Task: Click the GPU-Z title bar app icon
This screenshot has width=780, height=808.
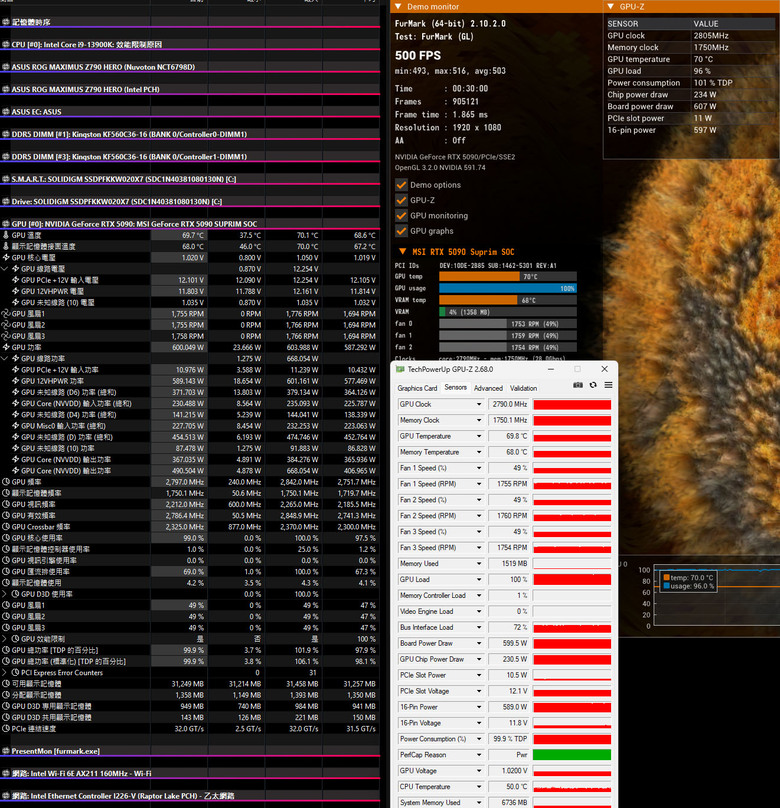Action: coord(400,369)
